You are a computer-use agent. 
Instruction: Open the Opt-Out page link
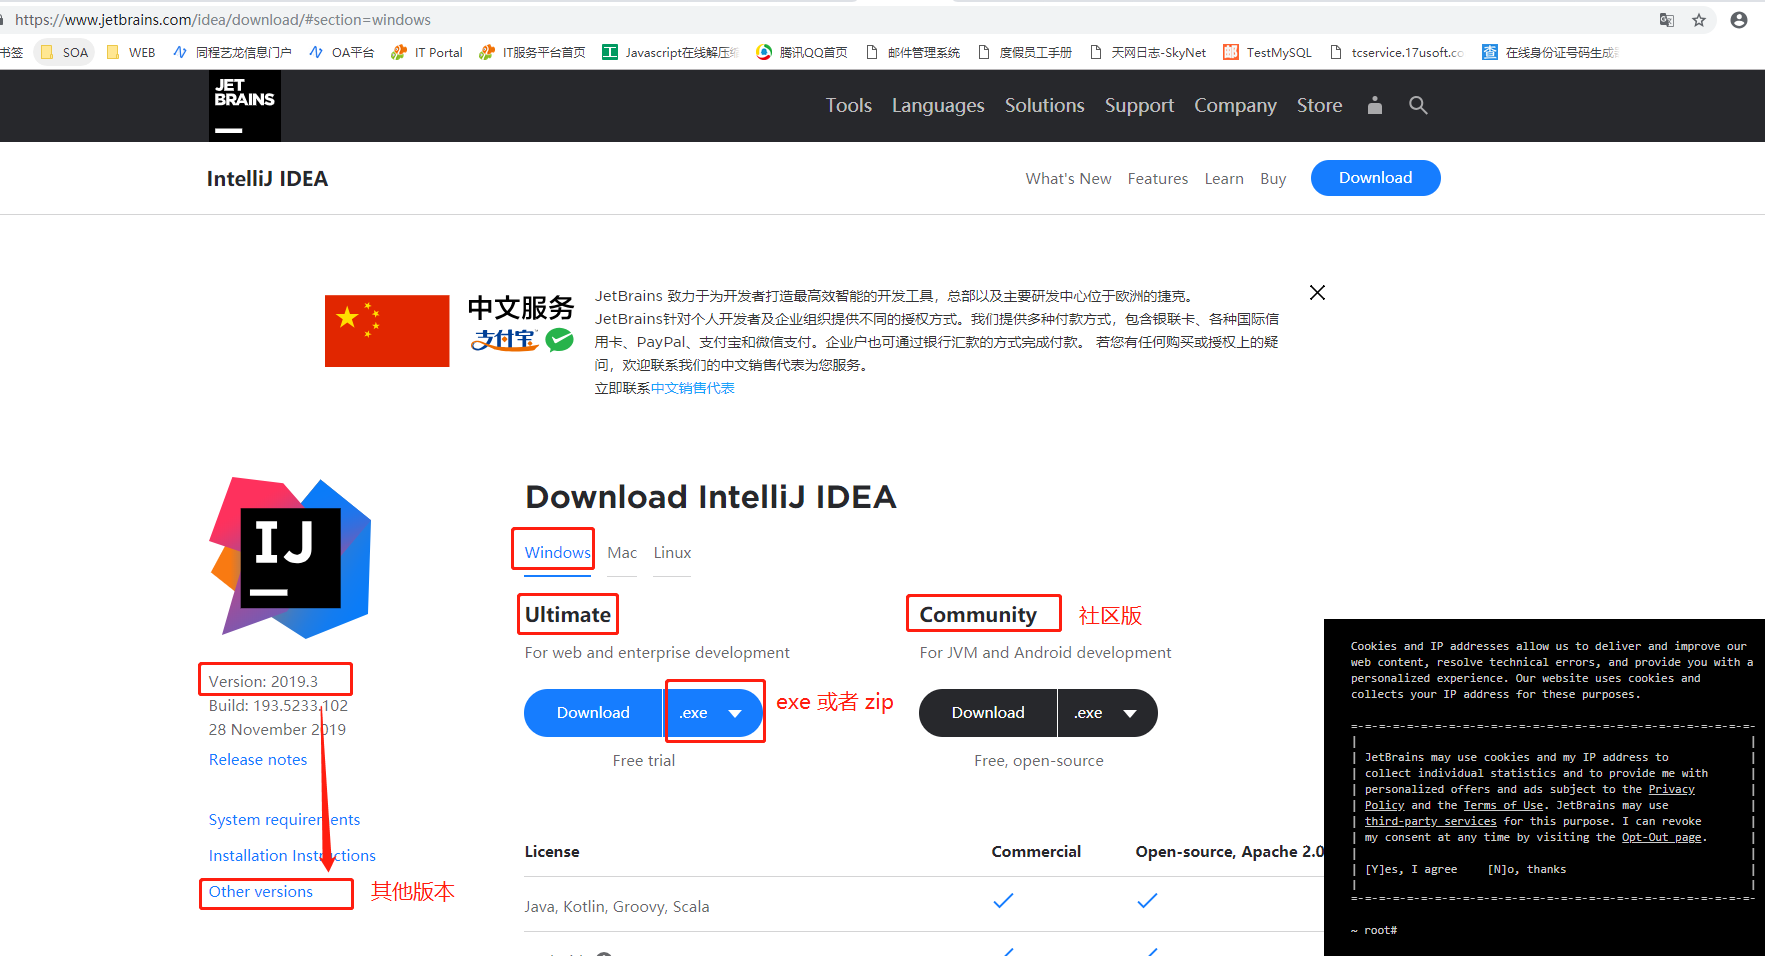[1661, 838]
